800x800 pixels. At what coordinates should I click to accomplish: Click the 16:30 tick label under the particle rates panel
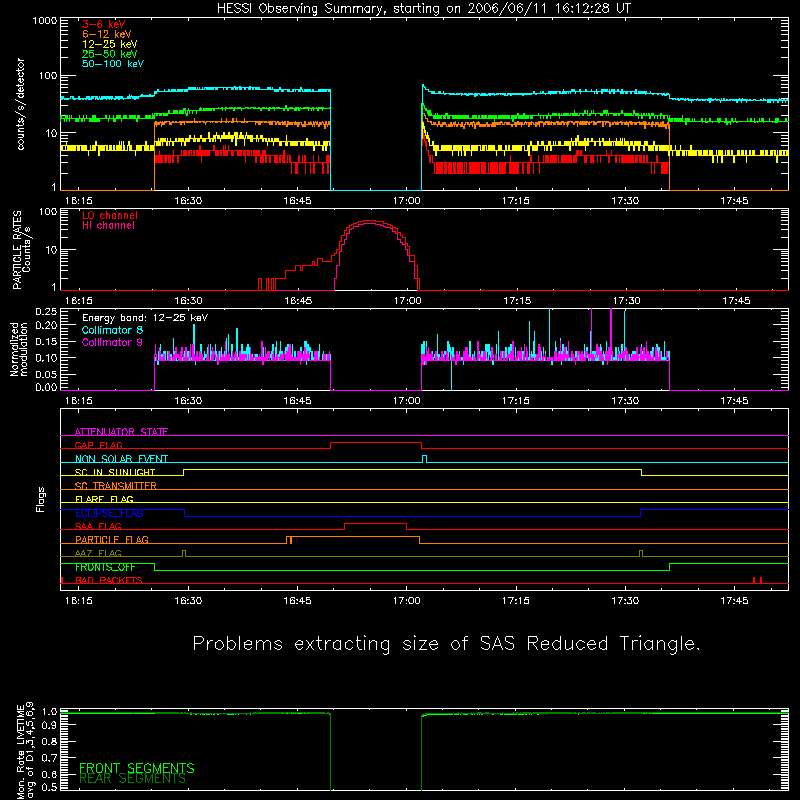(x=188, y=301)
